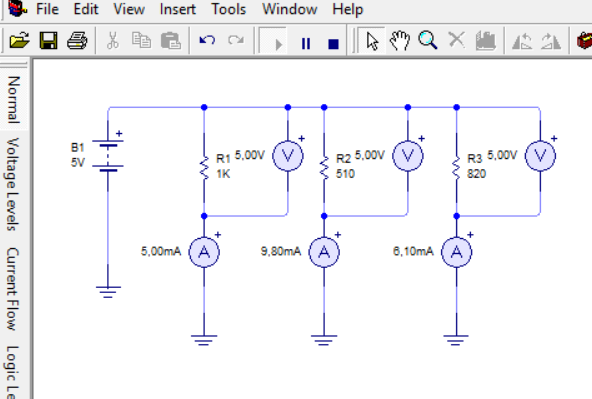Click the application icon in the menu bar
The width and height of the screenshot is (592, 399).
[x=18, y=8]
